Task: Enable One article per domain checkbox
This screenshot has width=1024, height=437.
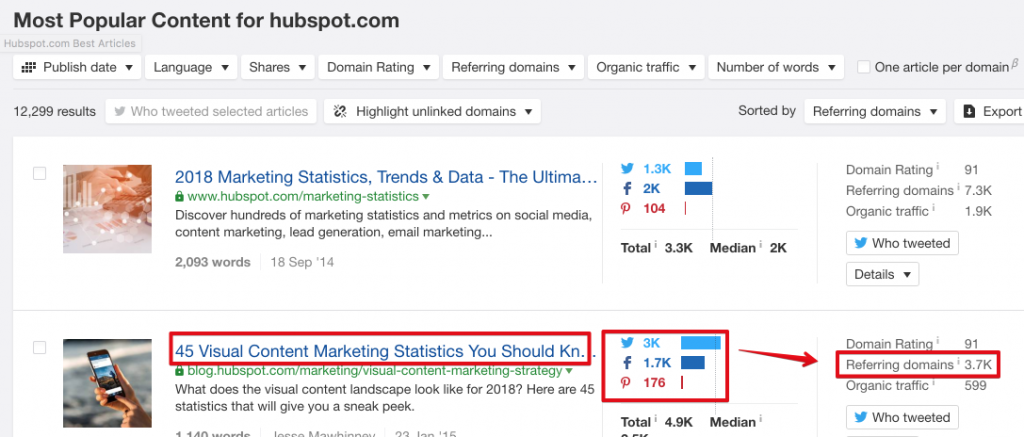Action: (864, 67)
